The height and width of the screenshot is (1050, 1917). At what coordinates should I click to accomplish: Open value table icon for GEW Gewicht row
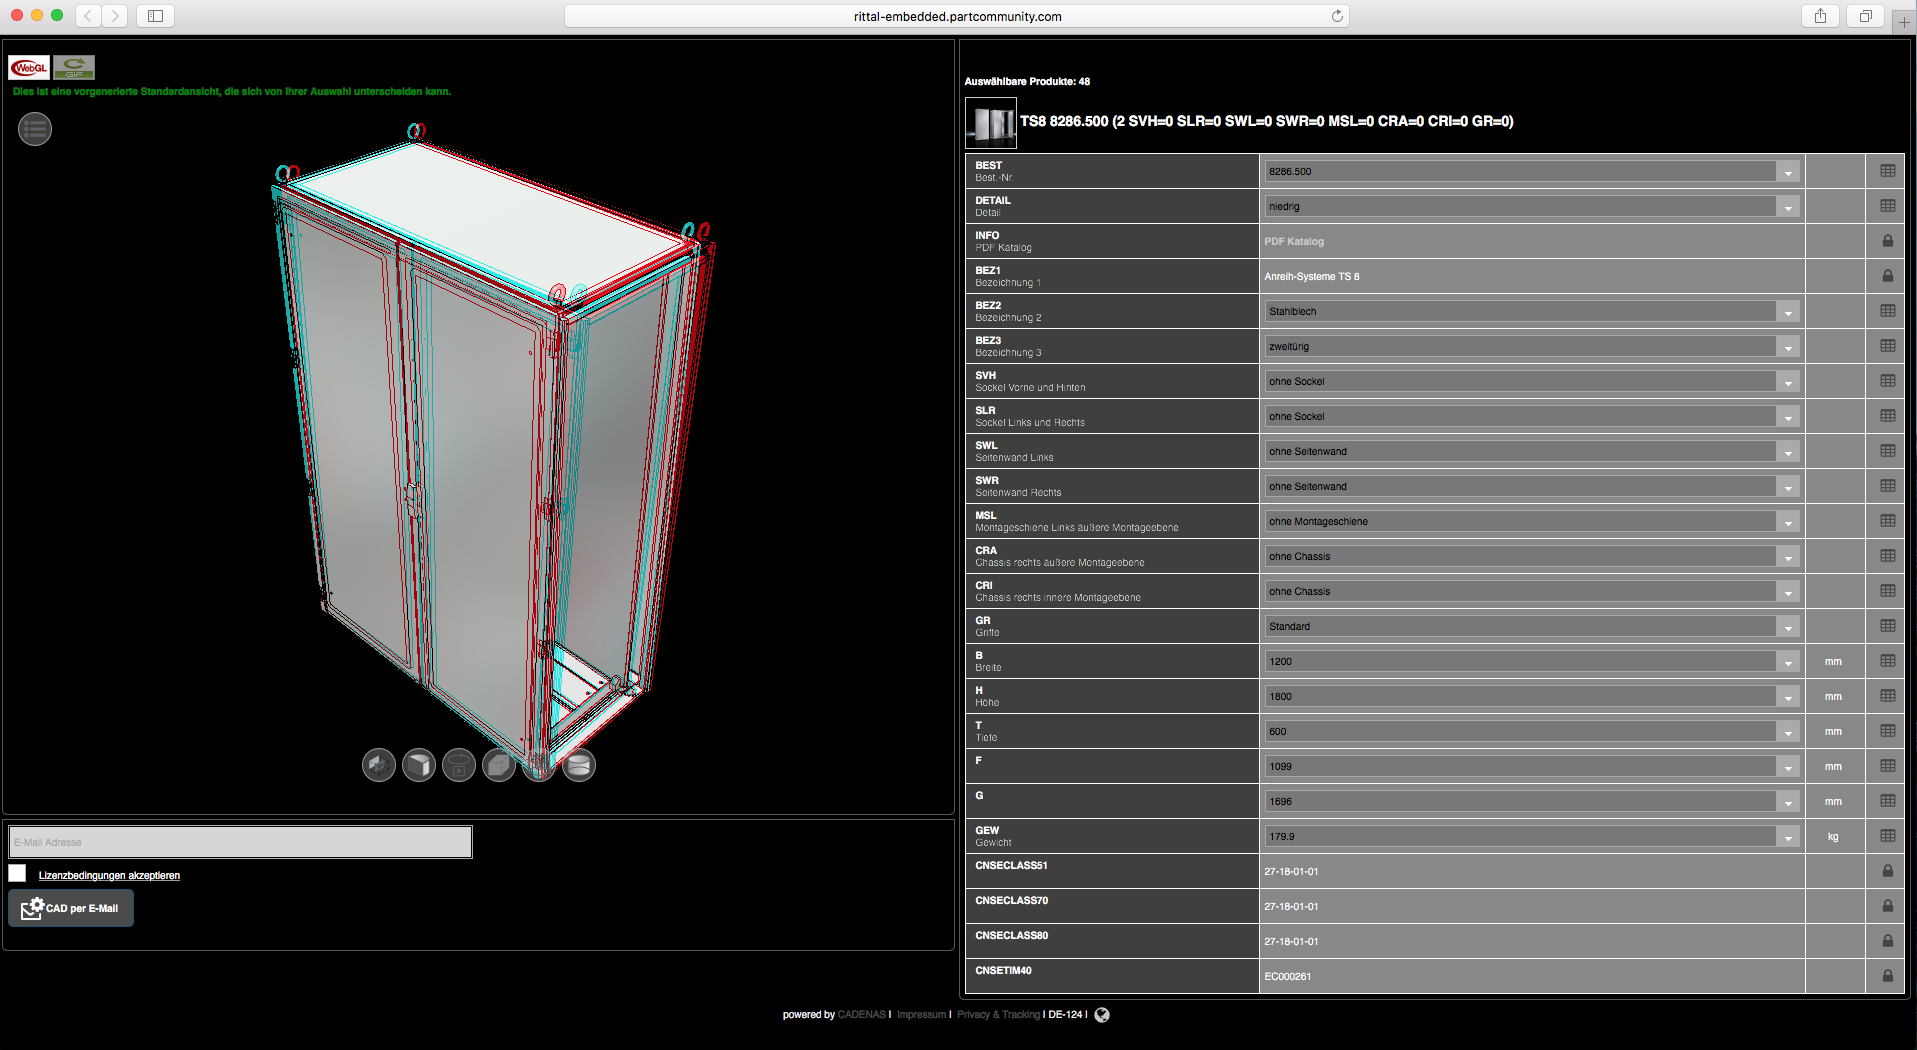[x=1887, y=836]
